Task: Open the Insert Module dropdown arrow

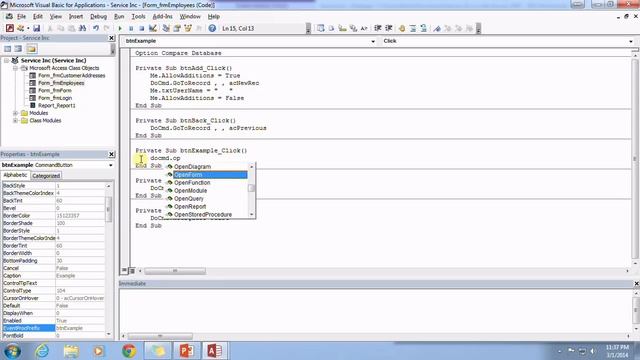Action: [x=28, y=28]
